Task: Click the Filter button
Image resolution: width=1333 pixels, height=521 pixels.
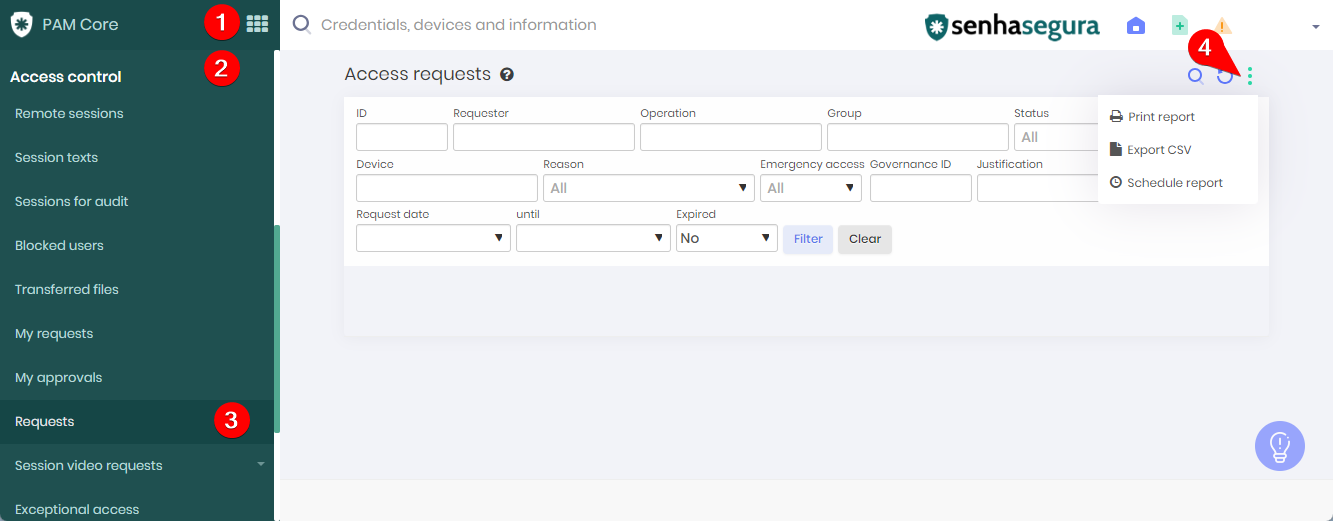Action: tap(808, 239)
